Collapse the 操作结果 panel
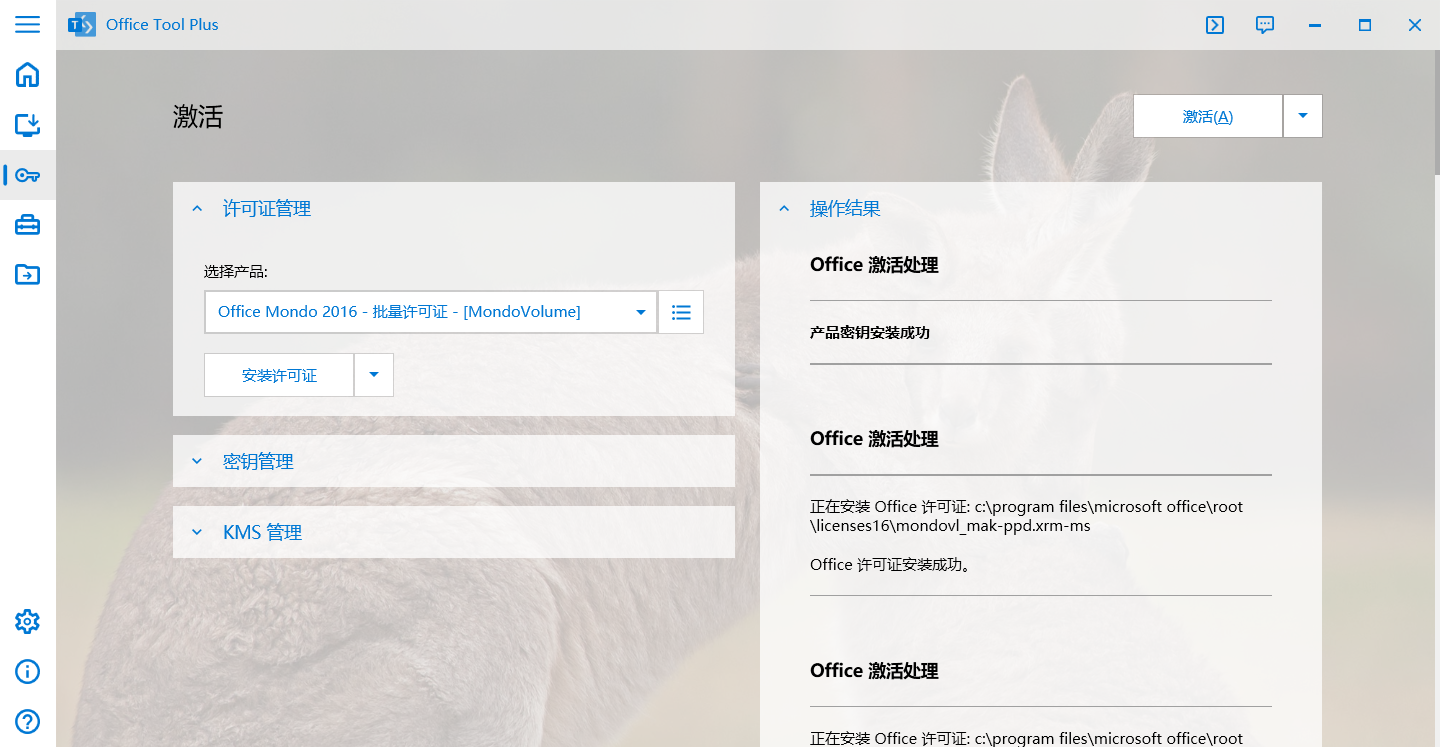The height and width of the screenshot is (747, 1440). coord(784,208)
